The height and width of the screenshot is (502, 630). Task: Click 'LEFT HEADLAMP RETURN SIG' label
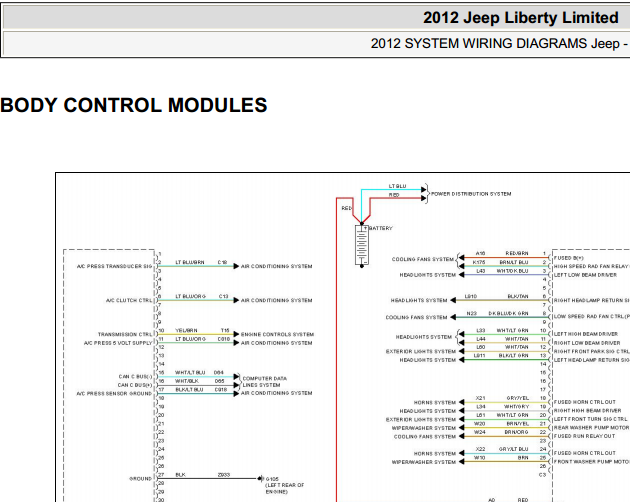[591, 360]
